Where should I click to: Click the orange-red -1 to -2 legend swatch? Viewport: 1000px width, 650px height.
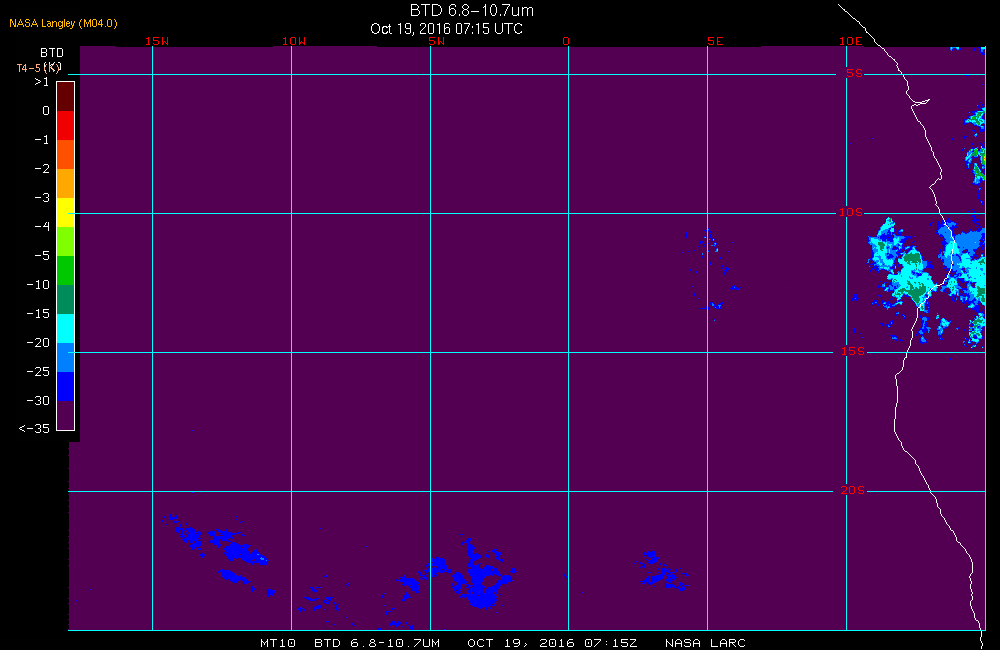point(66,154)
